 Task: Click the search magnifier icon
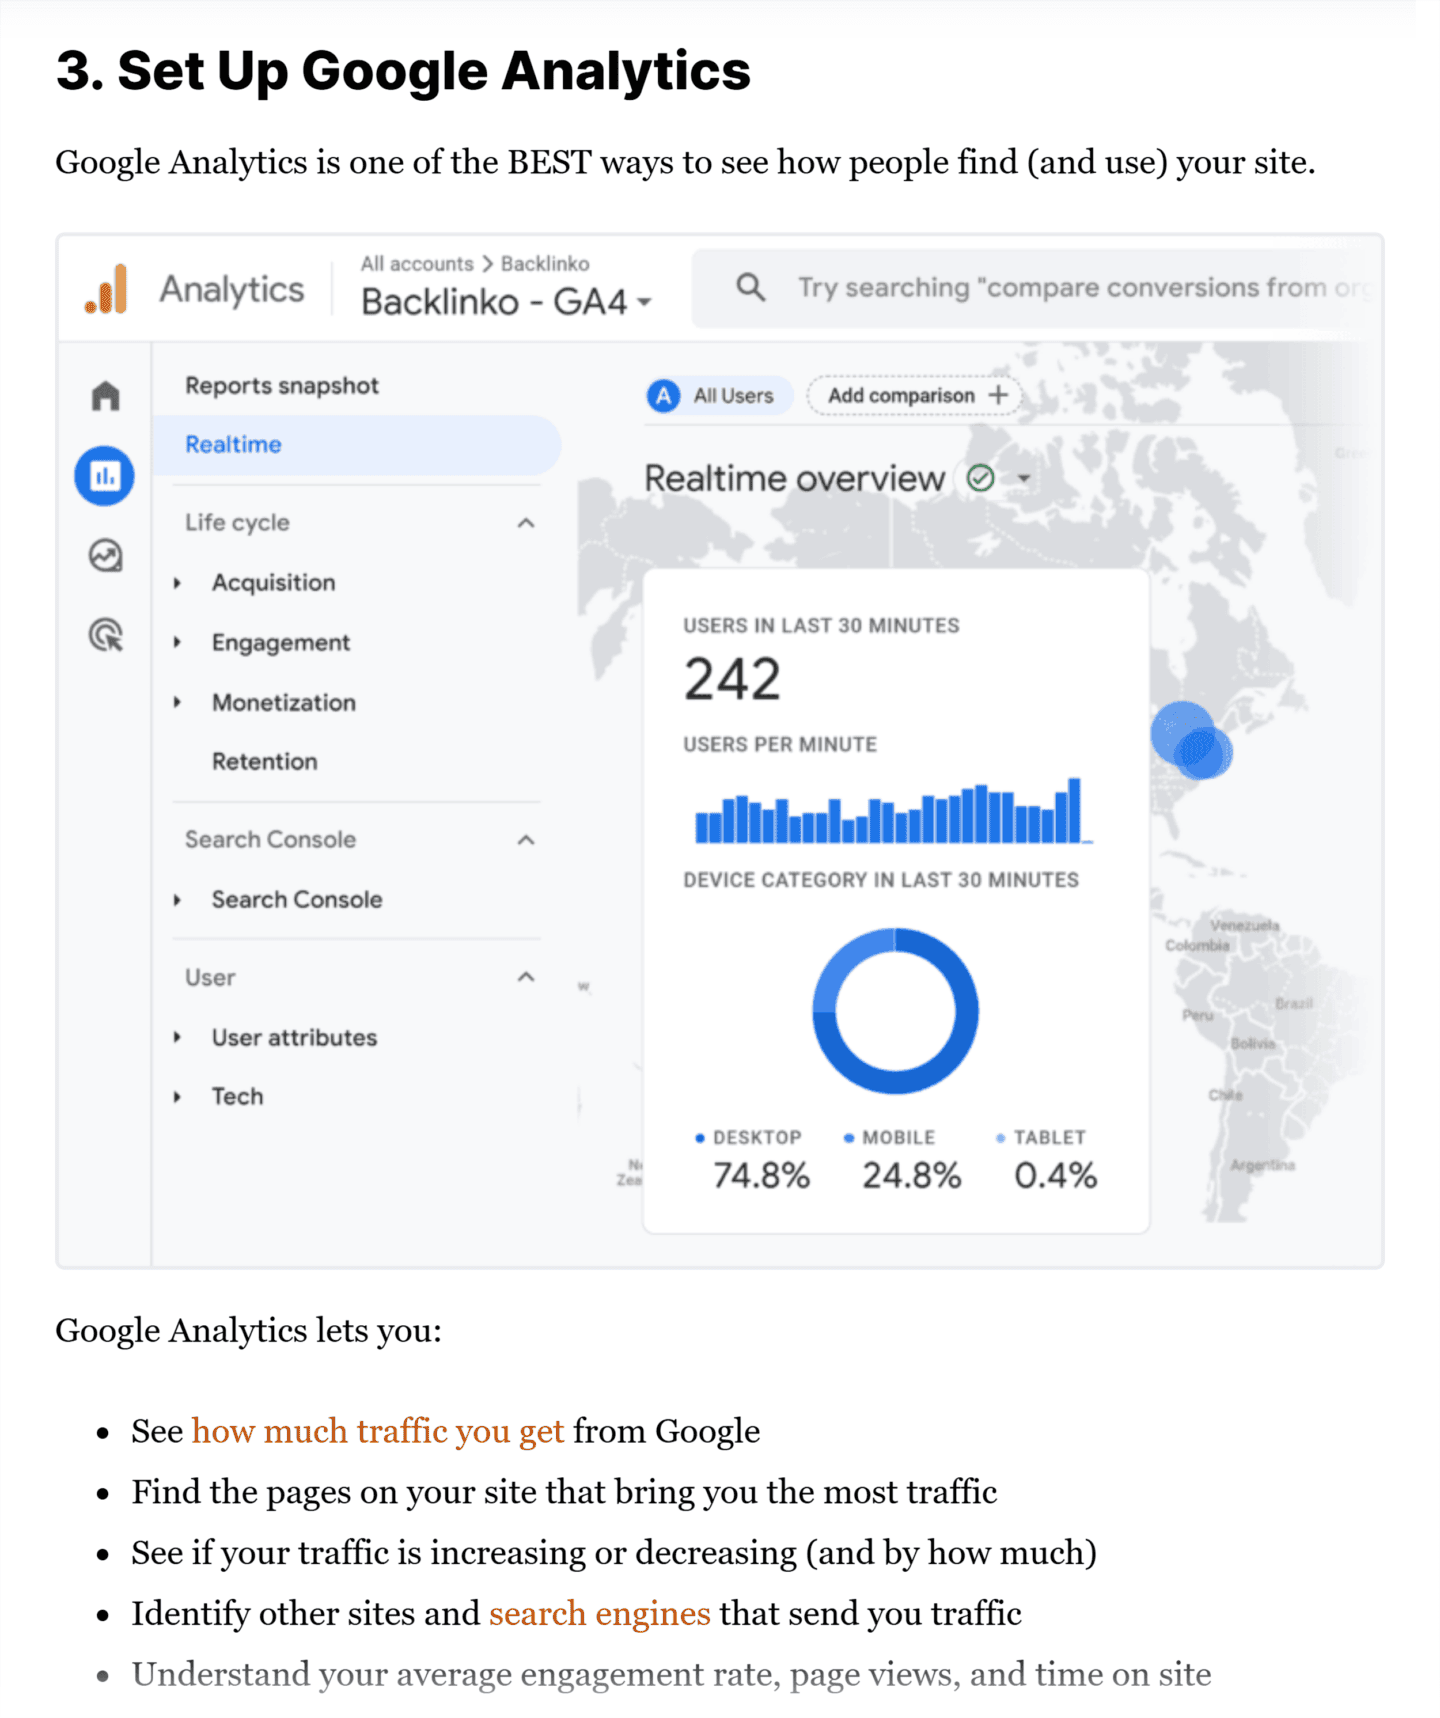(x=750, y=288)
